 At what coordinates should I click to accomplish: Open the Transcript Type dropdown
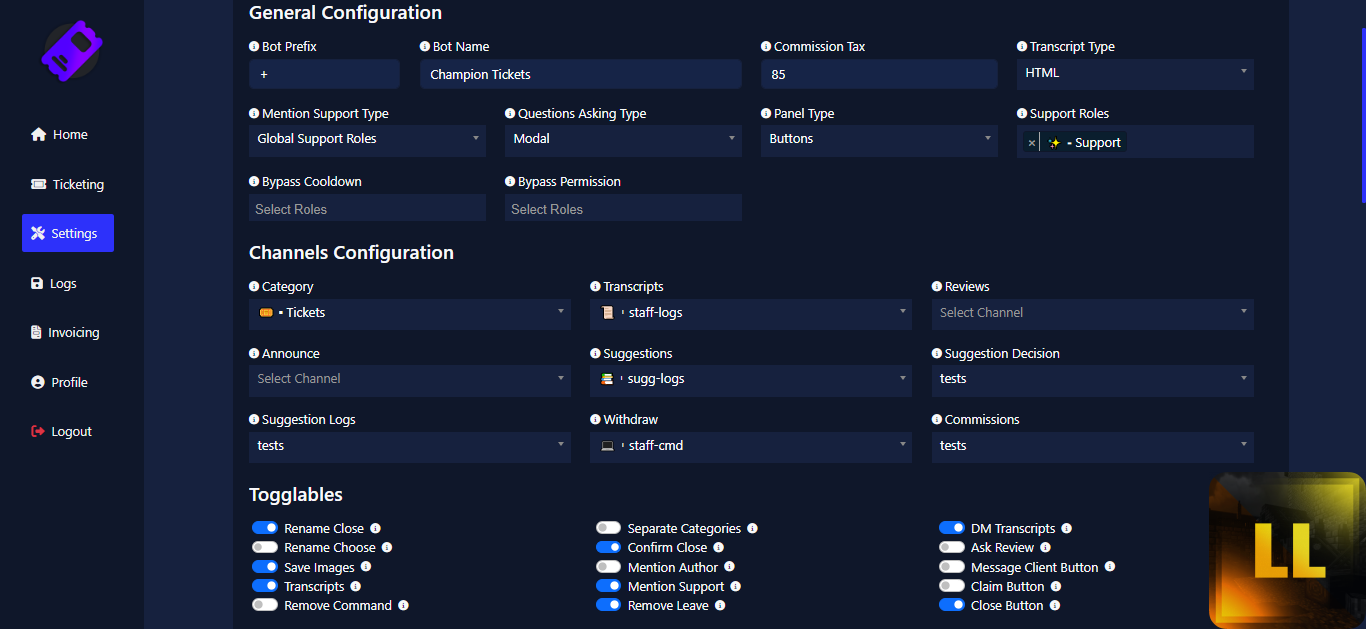click(x=1134, y=73)
